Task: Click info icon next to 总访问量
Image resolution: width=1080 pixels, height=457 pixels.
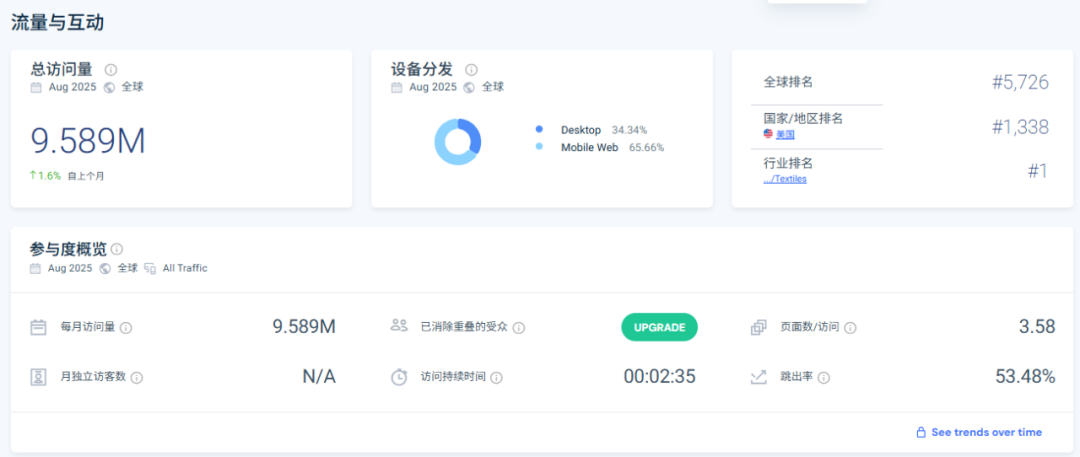Action: point(111,70)
